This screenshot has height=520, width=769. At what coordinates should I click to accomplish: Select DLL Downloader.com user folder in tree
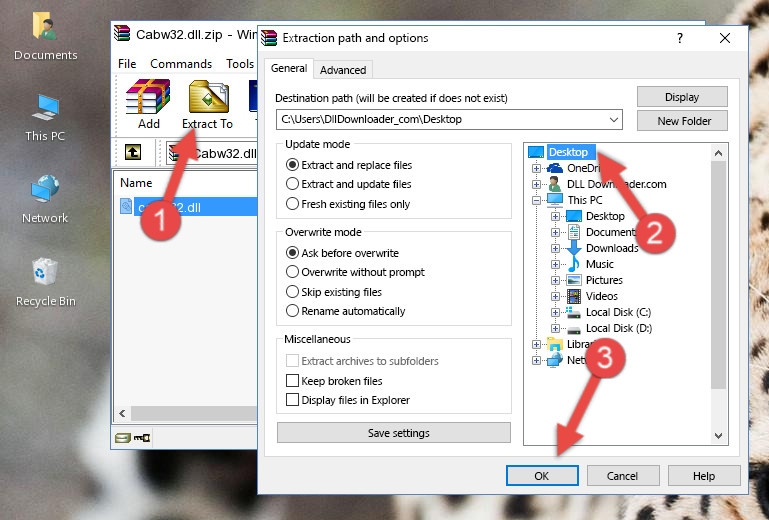616,184
